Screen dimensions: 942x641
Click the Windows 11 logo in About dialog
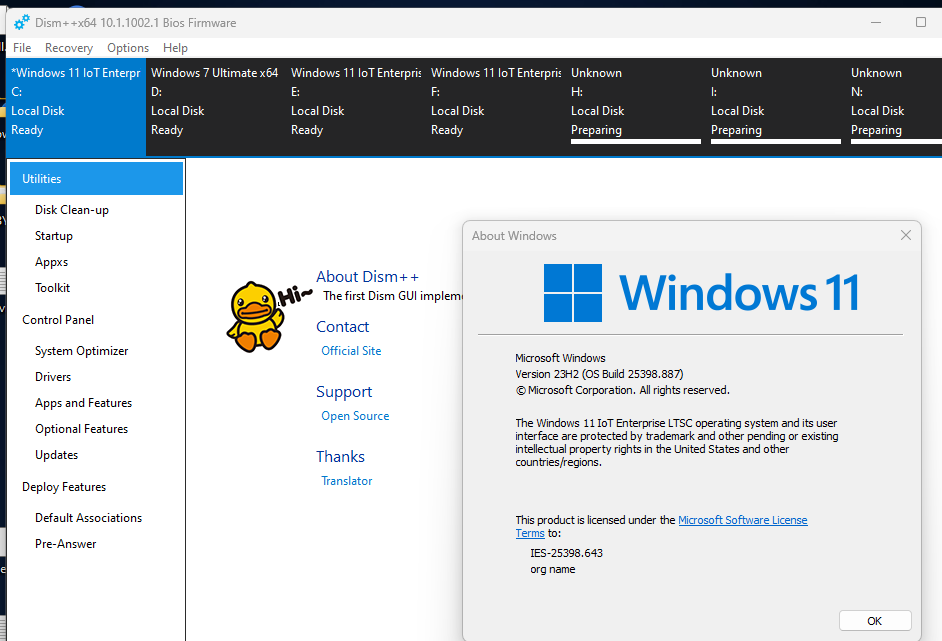[x=700, y=293]
